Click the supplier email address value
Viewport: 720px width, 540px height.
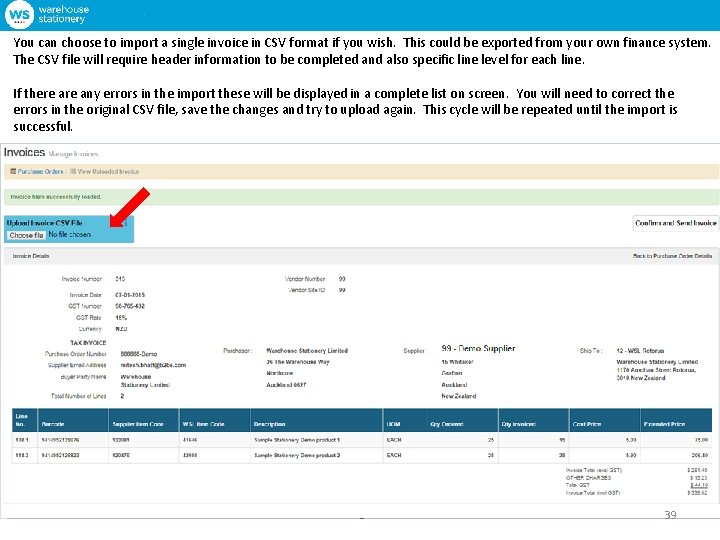click(x=153, y=365)
